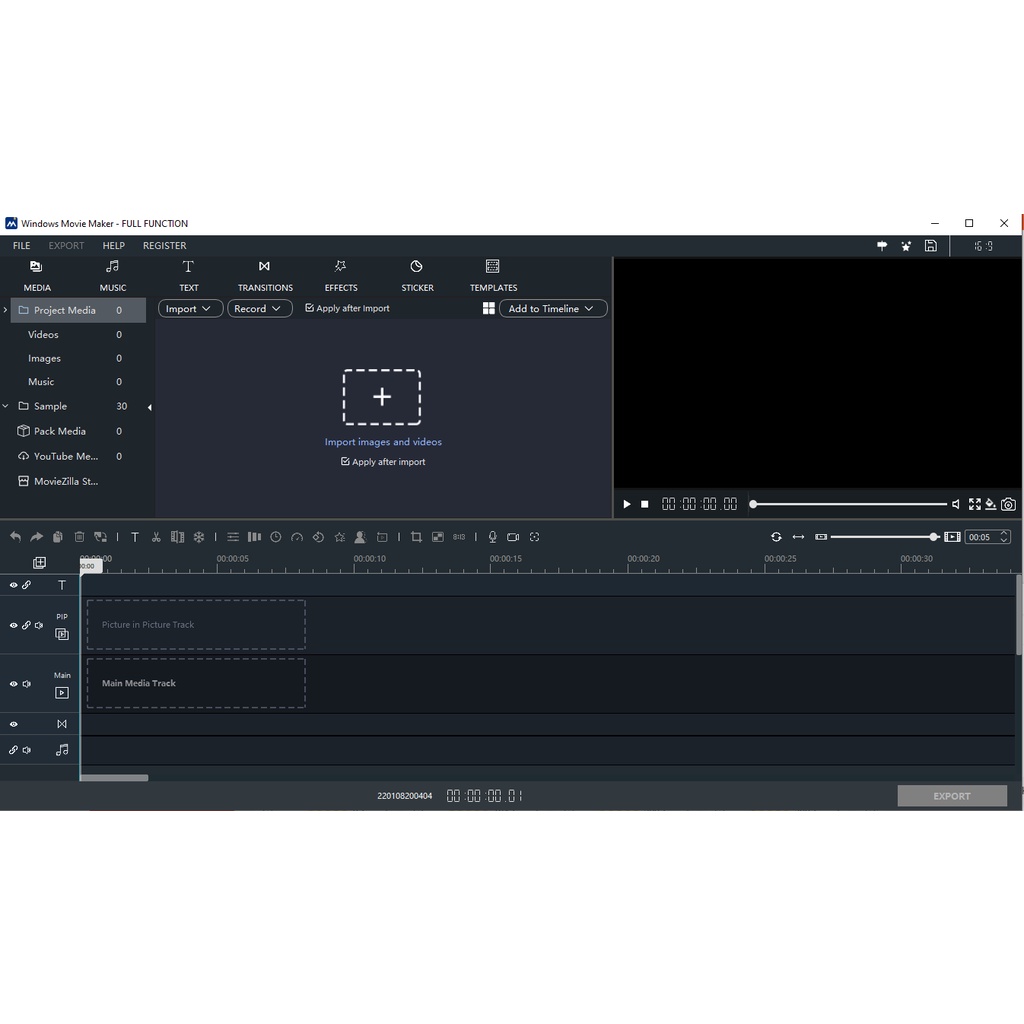Click the timeline zoom slider handle
The width and height of the screenshot is (1024, 1024).
pyautogui.click(x=934, y=537)
